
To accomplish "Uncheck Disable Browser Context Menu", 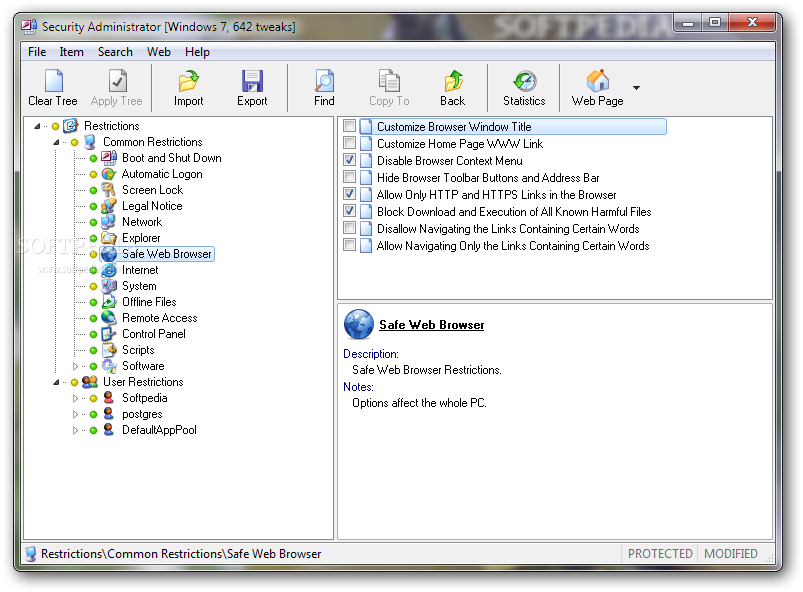I will 349,160.
